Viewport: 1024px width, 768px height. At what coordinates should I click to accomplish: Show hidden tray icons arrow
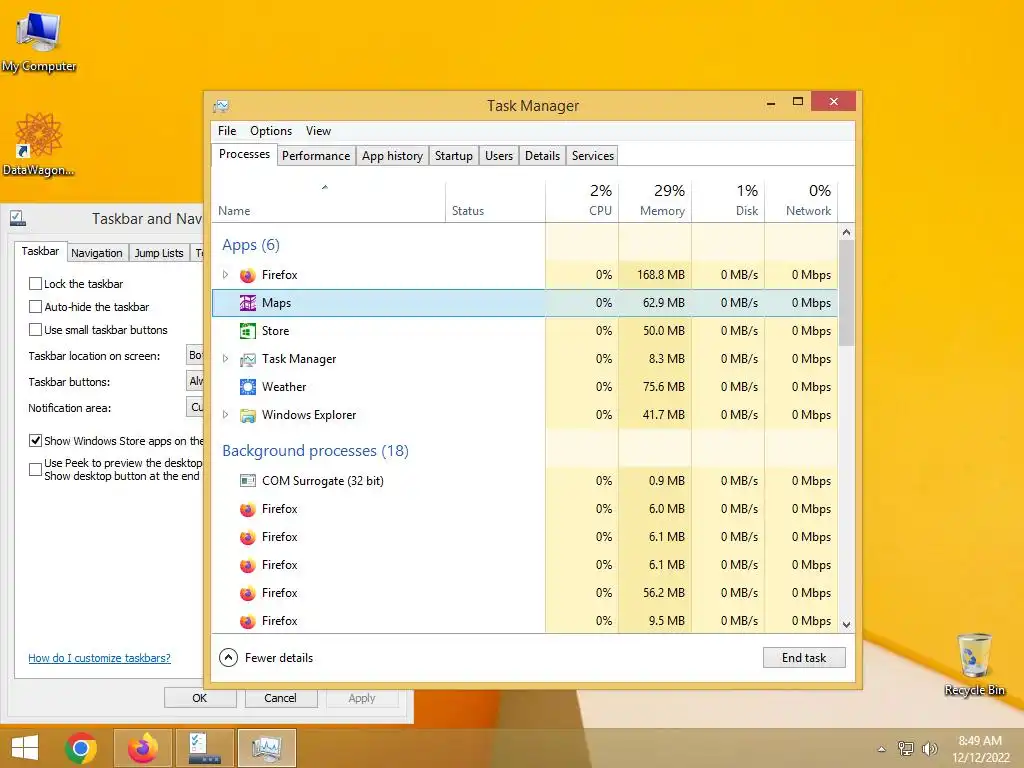click(882, 749)
